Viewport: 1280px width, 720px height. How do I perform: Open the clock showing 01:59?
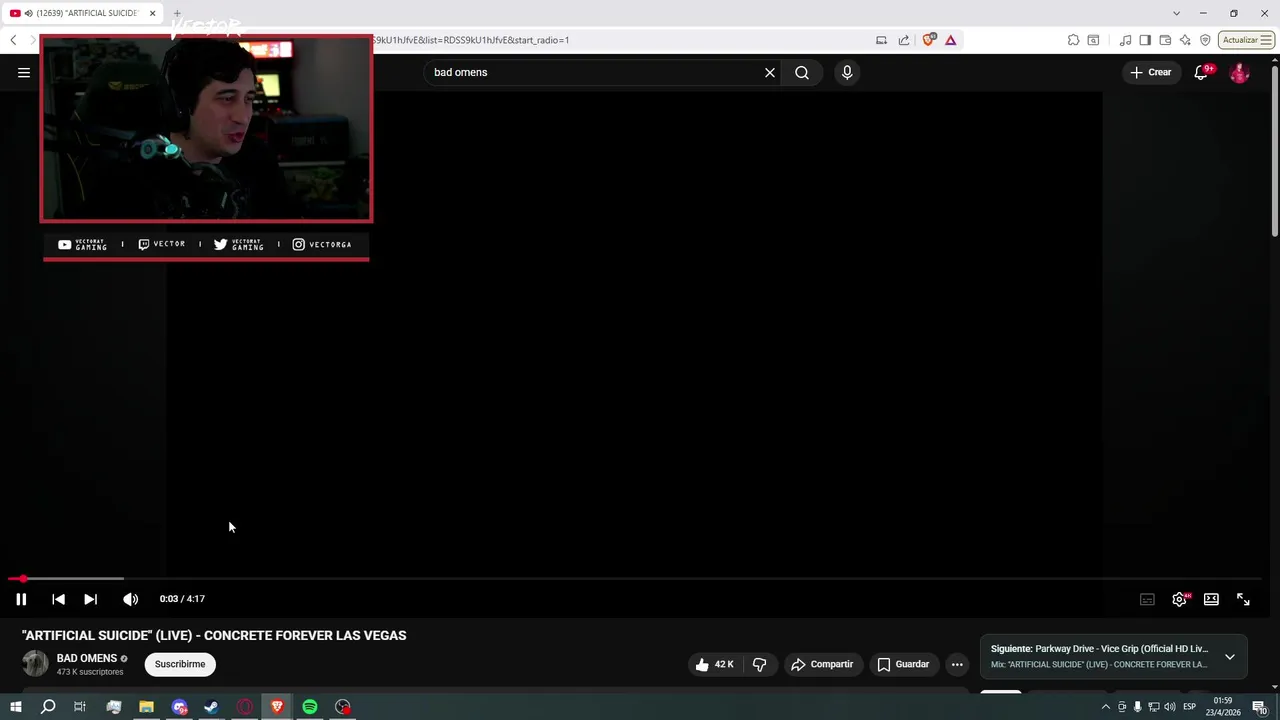click(1223, 707)
